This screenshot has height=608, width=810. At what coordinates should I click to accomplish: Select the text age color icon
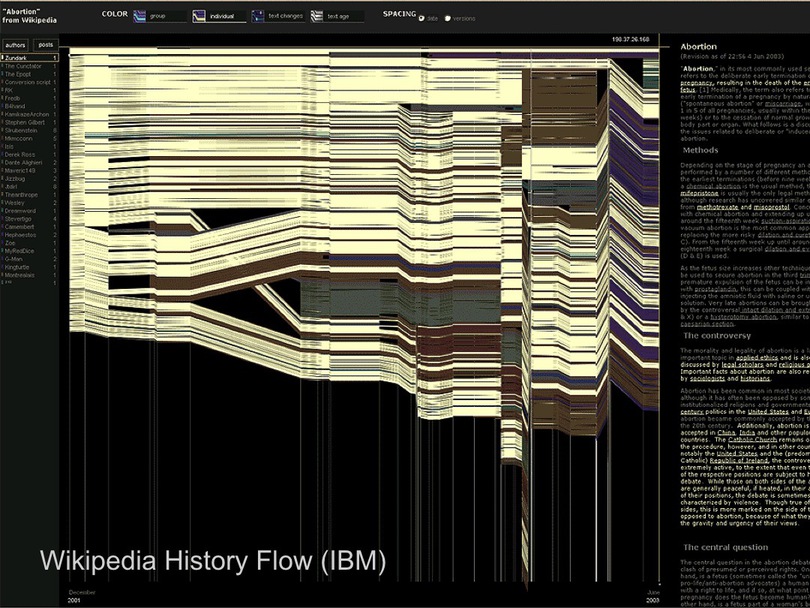[317, 17]
